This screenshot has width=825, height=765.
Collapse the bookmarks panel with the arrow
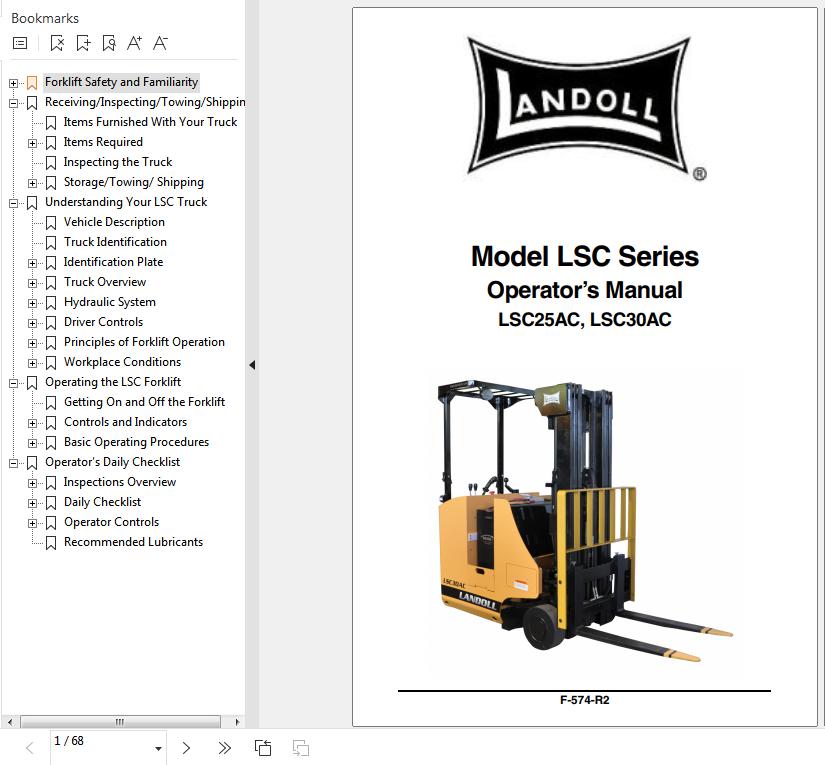(252, 365)
